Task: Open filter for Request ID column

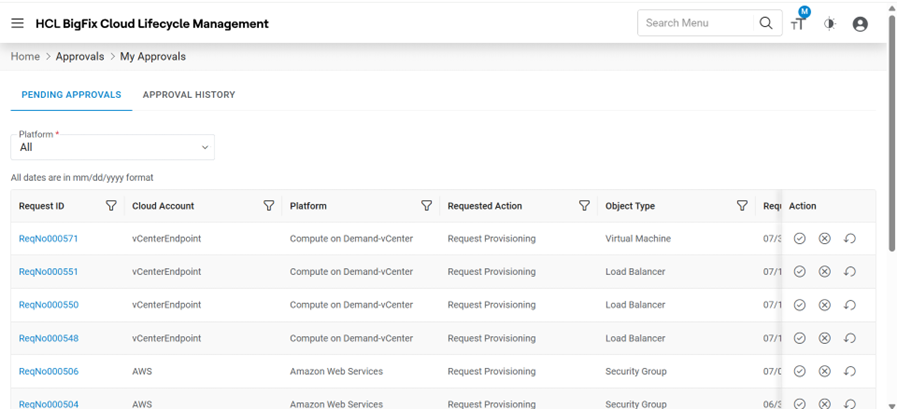Action: click(111, 206)
